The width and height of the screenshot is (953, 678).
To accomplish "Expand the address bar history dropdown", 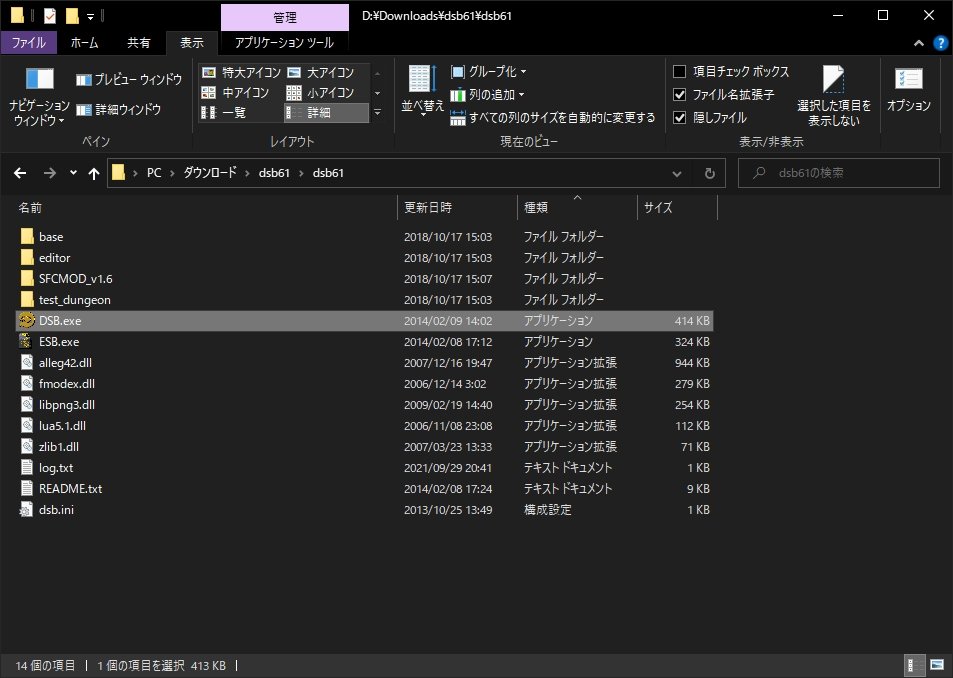I will pos(676,174).
